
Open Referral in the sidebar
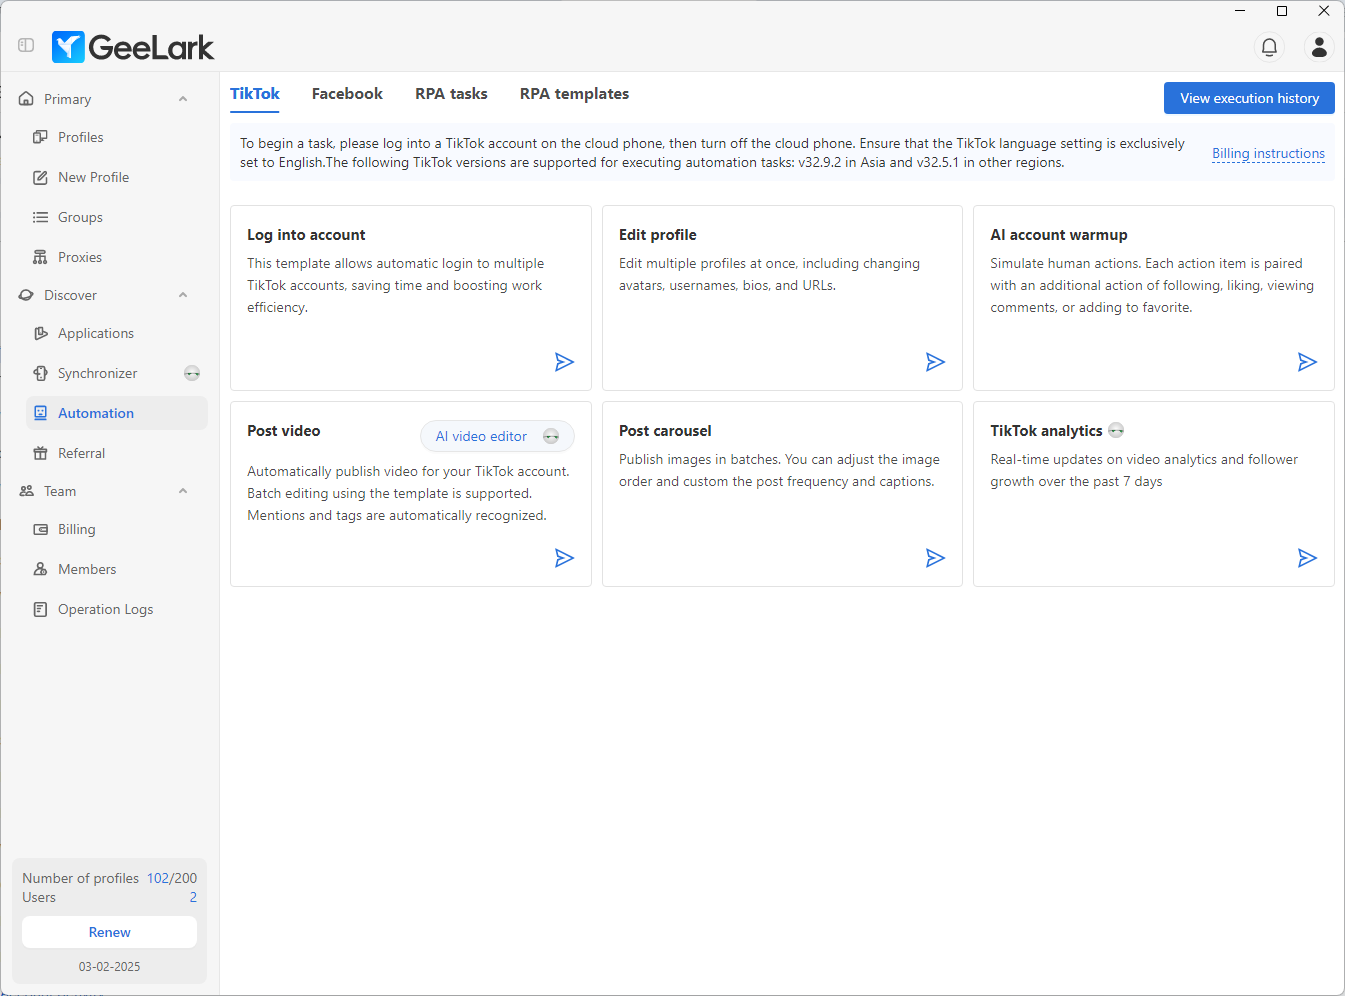[81, 453]
